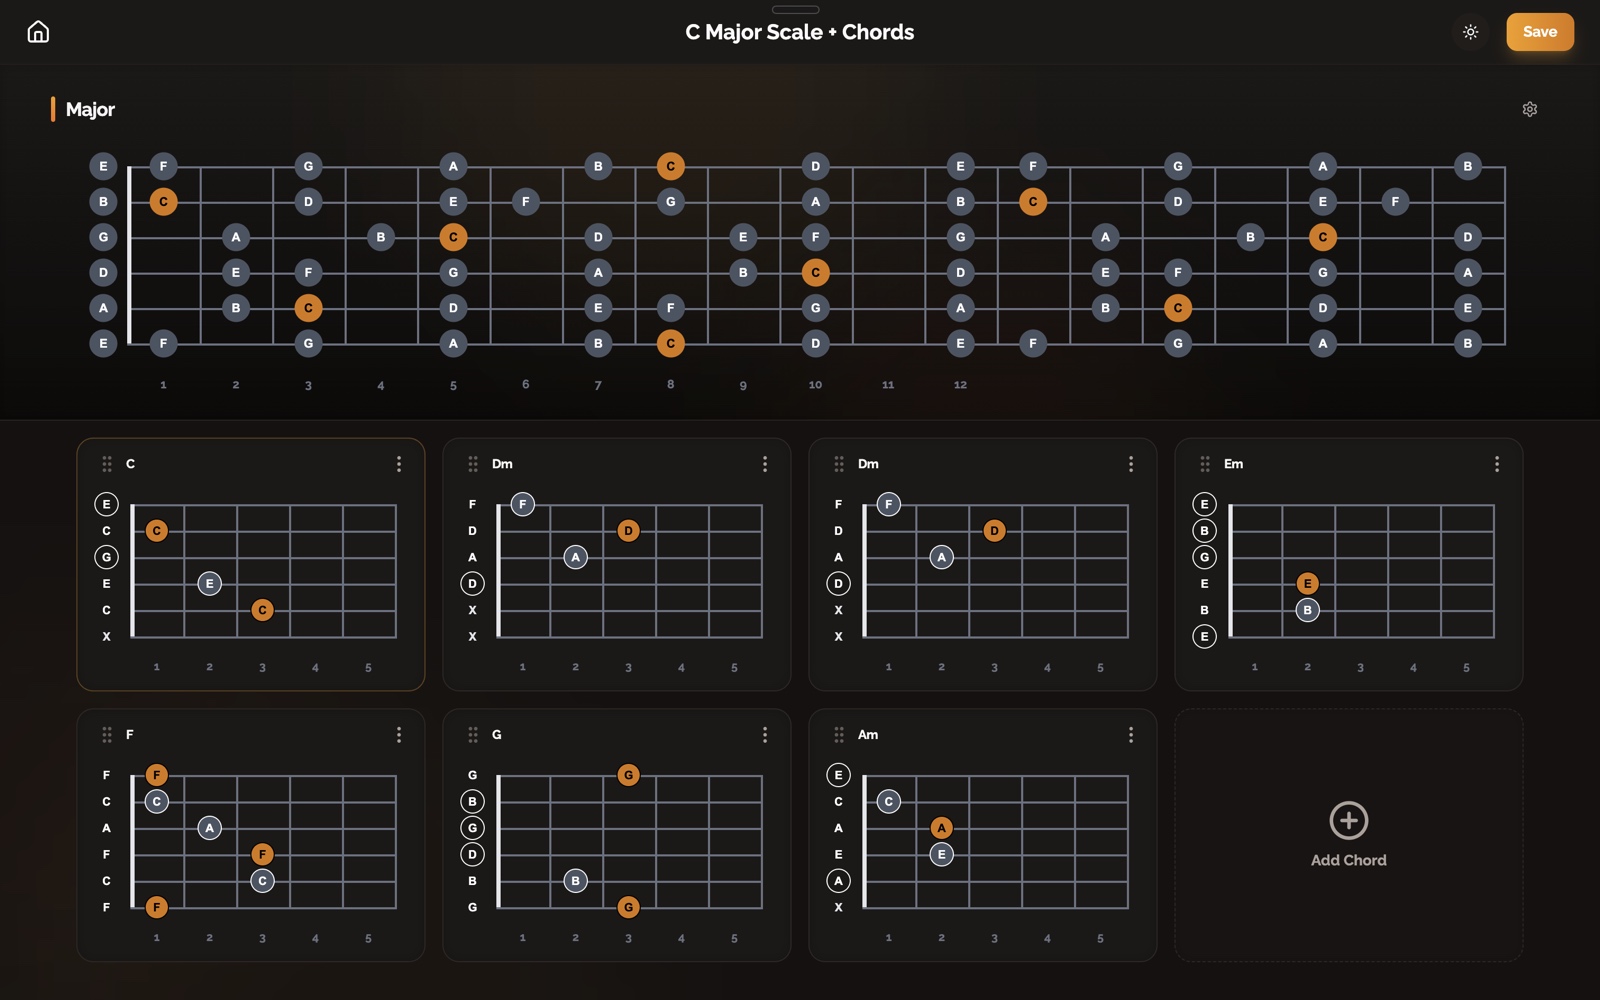
Task: Open the Am chord options menu
Action: coord(1131,735)
